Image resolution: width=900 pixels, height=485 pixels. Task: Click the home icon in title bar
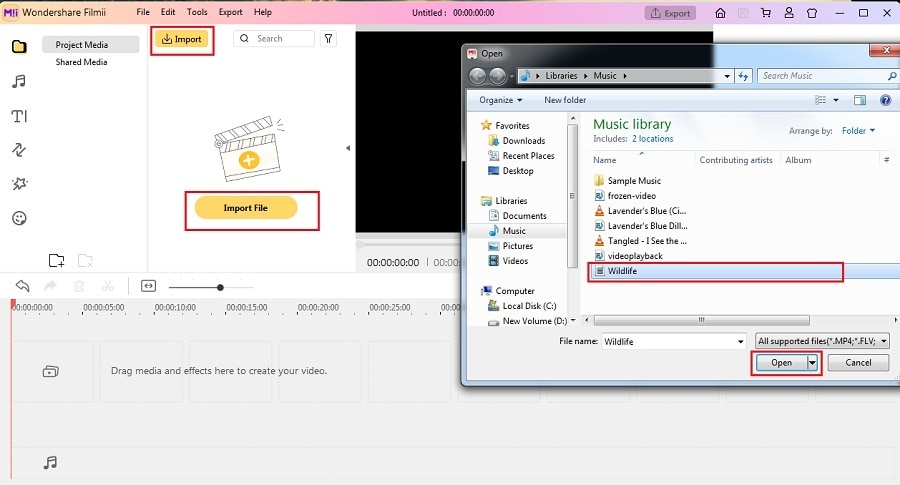(x=720, y=13)
